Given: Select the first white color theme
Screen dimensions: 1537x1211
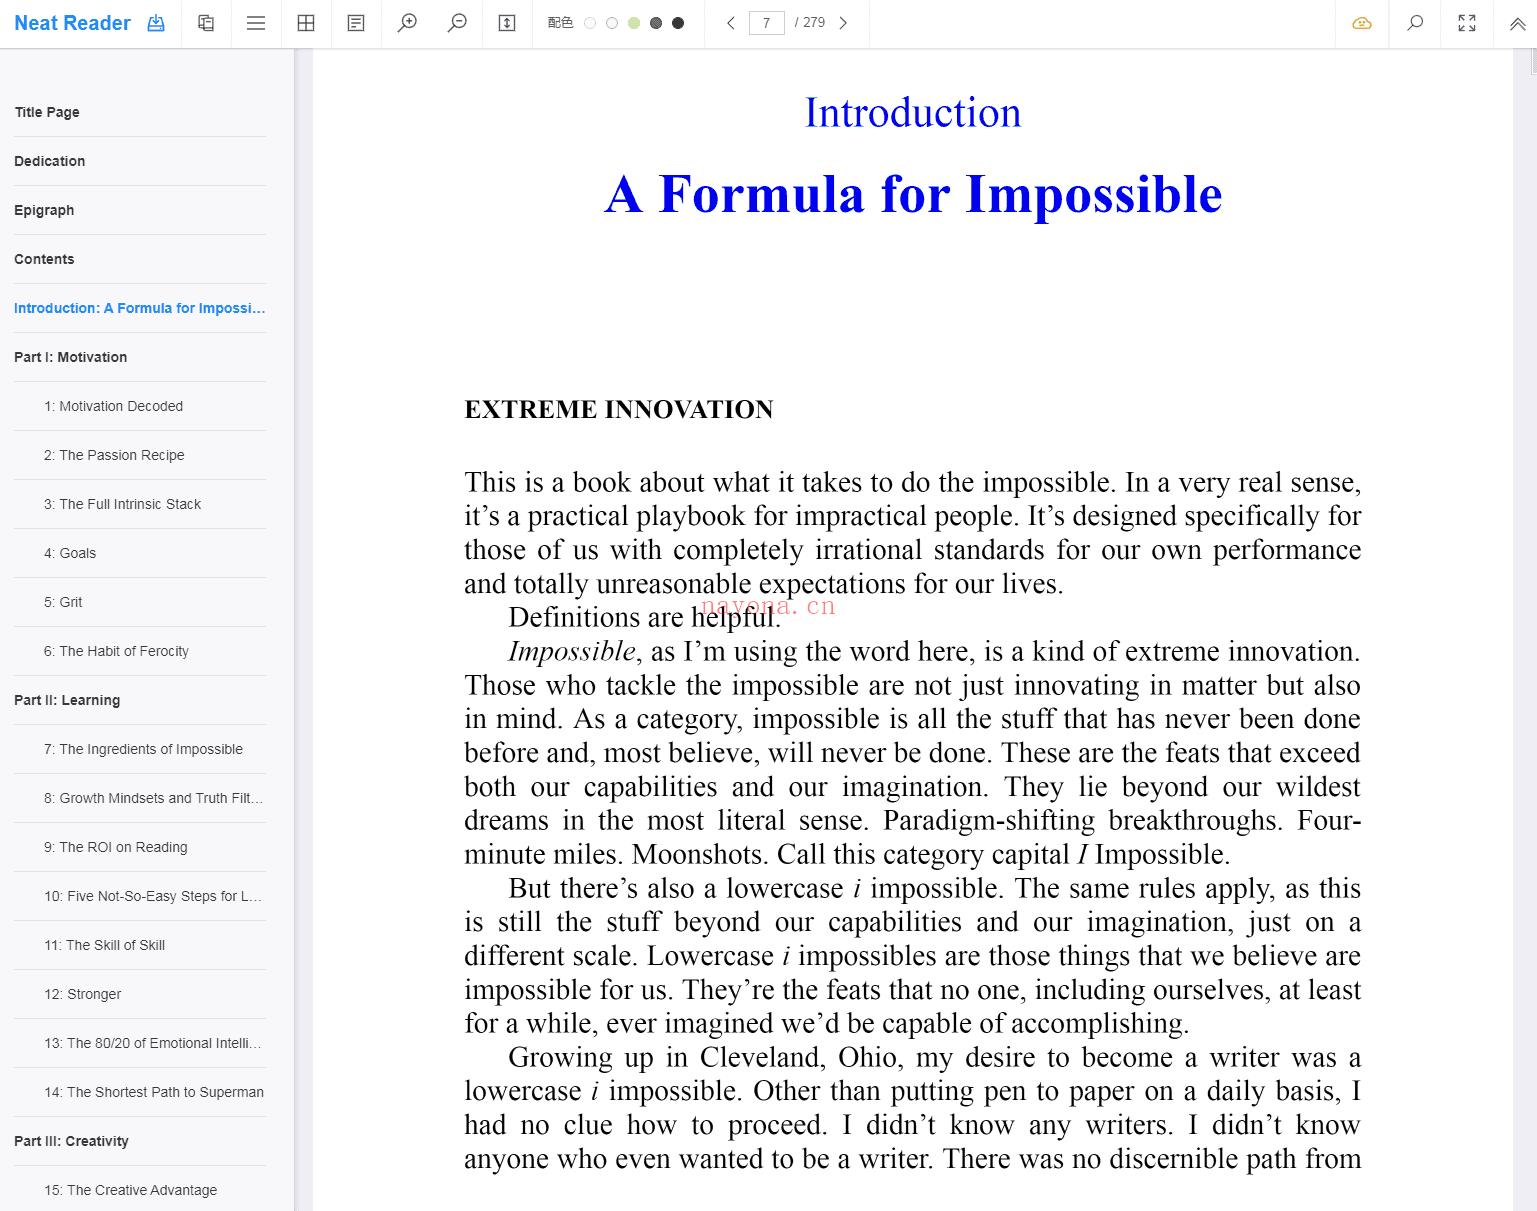Looking at the screenshot, I should tap(590, 23).
